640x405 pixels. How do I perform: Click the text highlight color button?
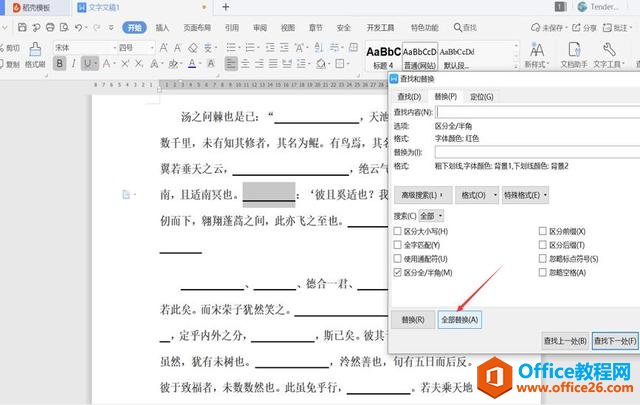coord(173,64)
